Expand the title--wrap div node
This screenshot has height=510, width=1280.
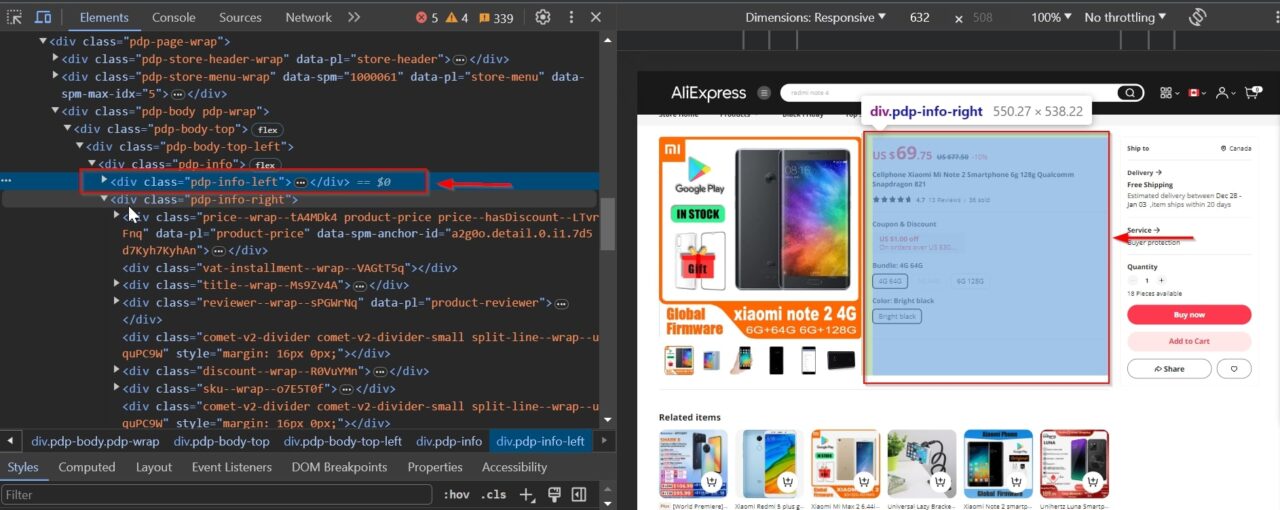click(116, 285)
